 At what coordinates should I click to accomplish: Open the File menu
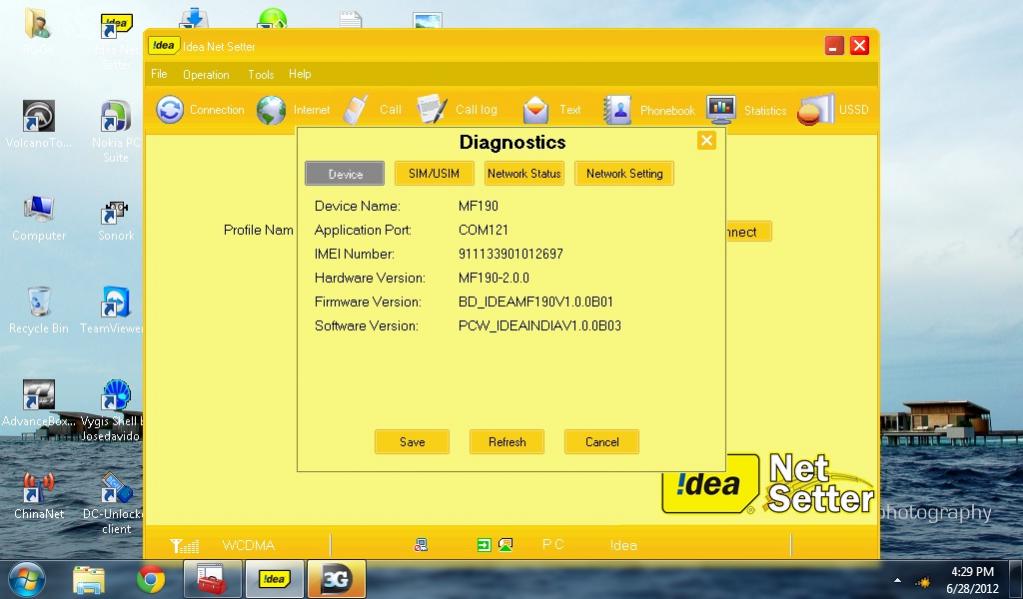tap(159, 74)
